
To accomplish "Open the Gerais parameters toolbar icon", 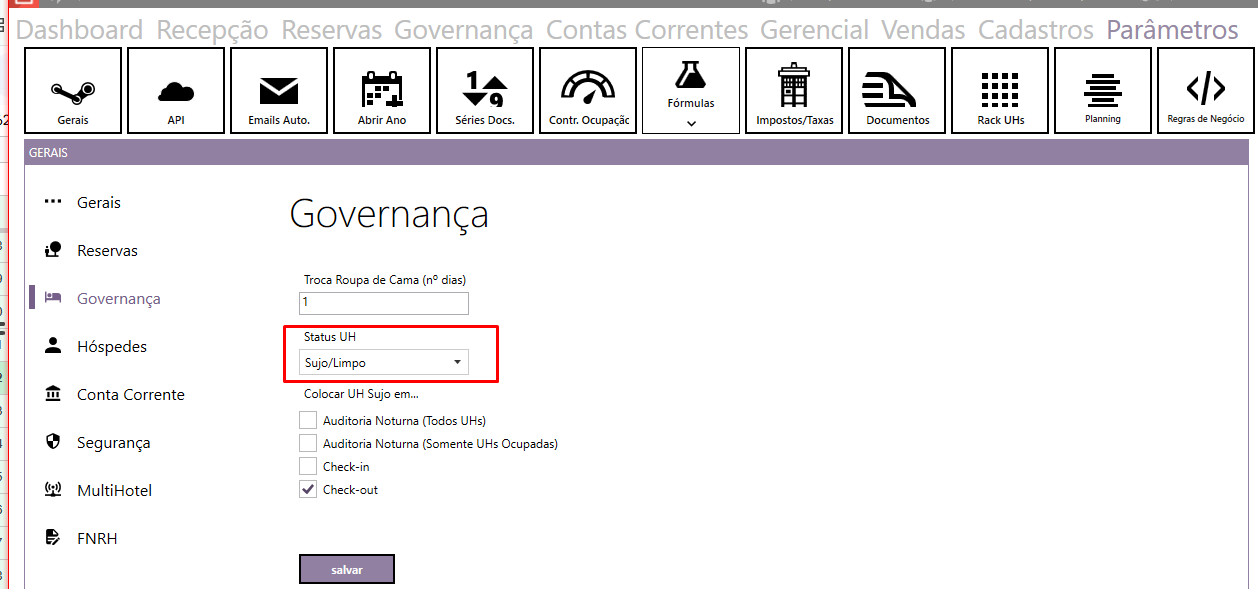I will [72, 91].
